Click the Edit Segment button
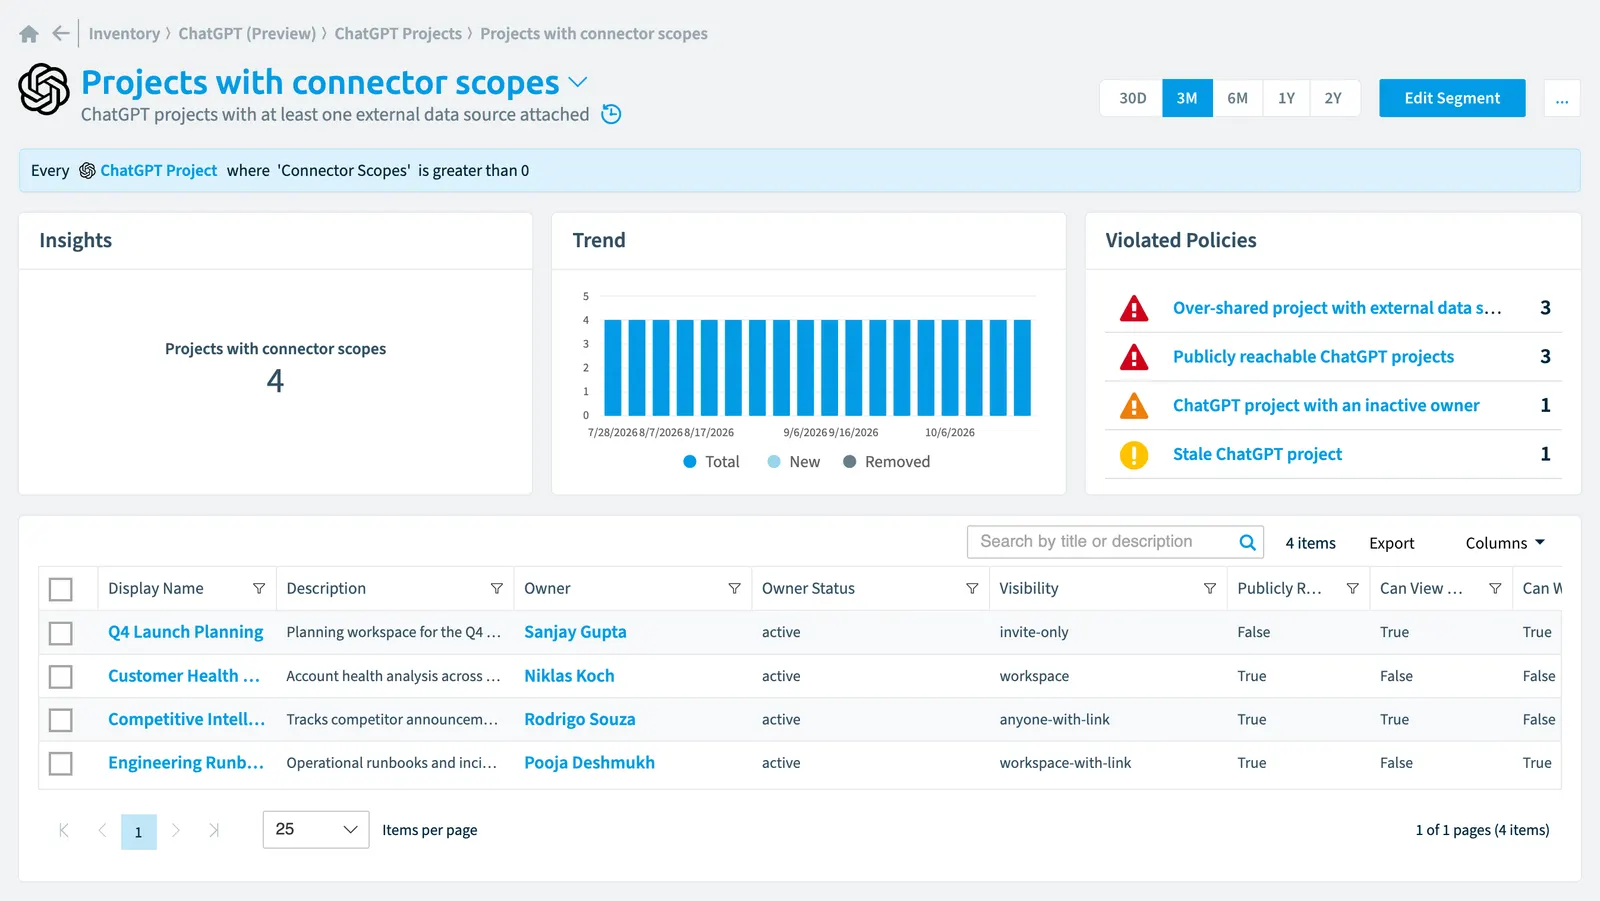 point(1452,98)
